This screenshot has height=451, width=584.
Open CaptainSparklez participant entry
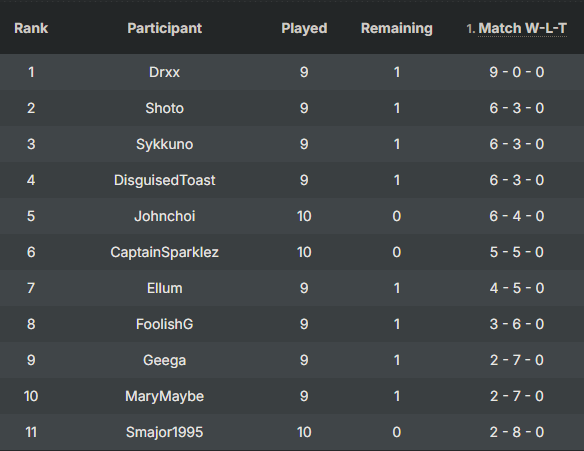165,252
